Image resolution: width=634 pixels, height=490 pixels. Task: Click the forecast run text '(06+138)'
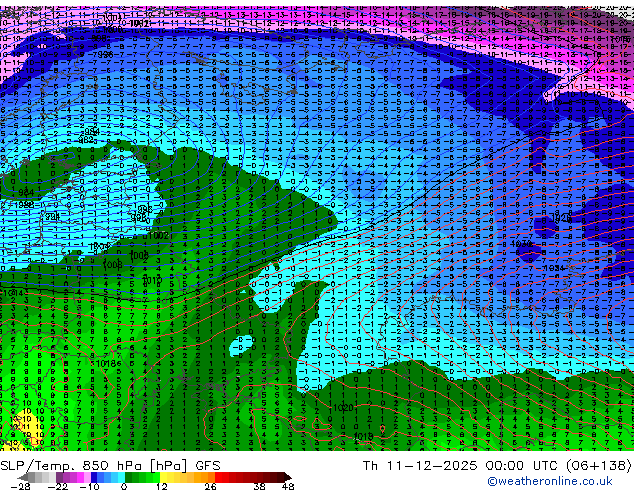(598, 465)
